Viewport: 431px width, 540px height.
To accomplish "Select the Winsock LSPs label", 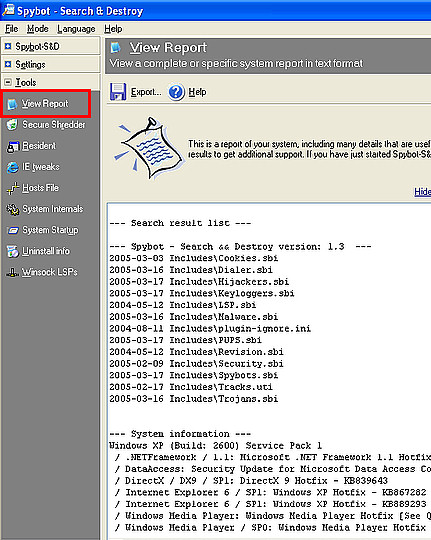I will click(50, 272).
